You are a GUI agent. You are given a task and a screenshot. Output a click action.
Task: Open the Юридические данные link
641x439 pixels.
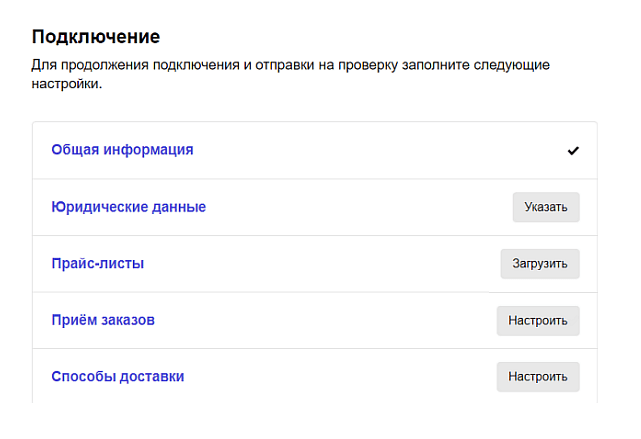pyautogui.click(x=128, y=207)
